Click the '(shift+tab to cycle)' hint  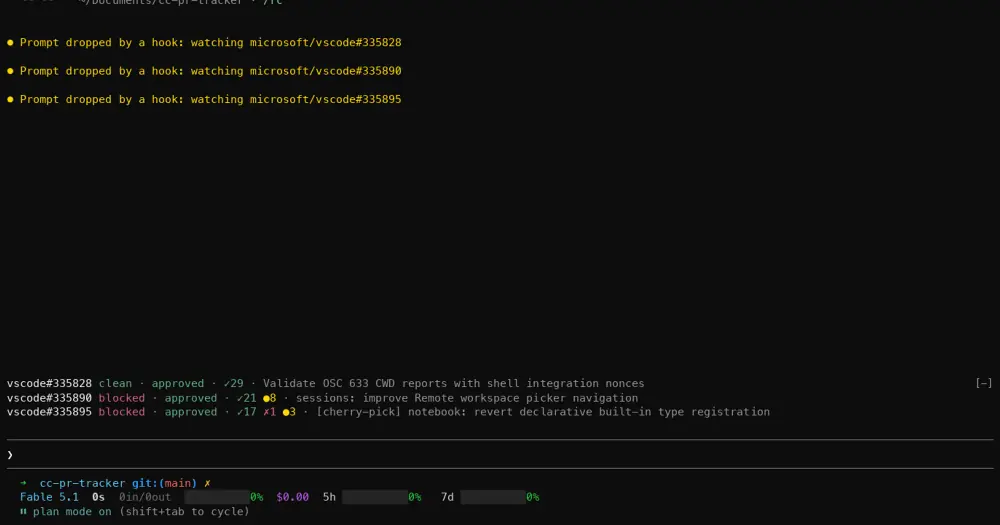(184, 512)
